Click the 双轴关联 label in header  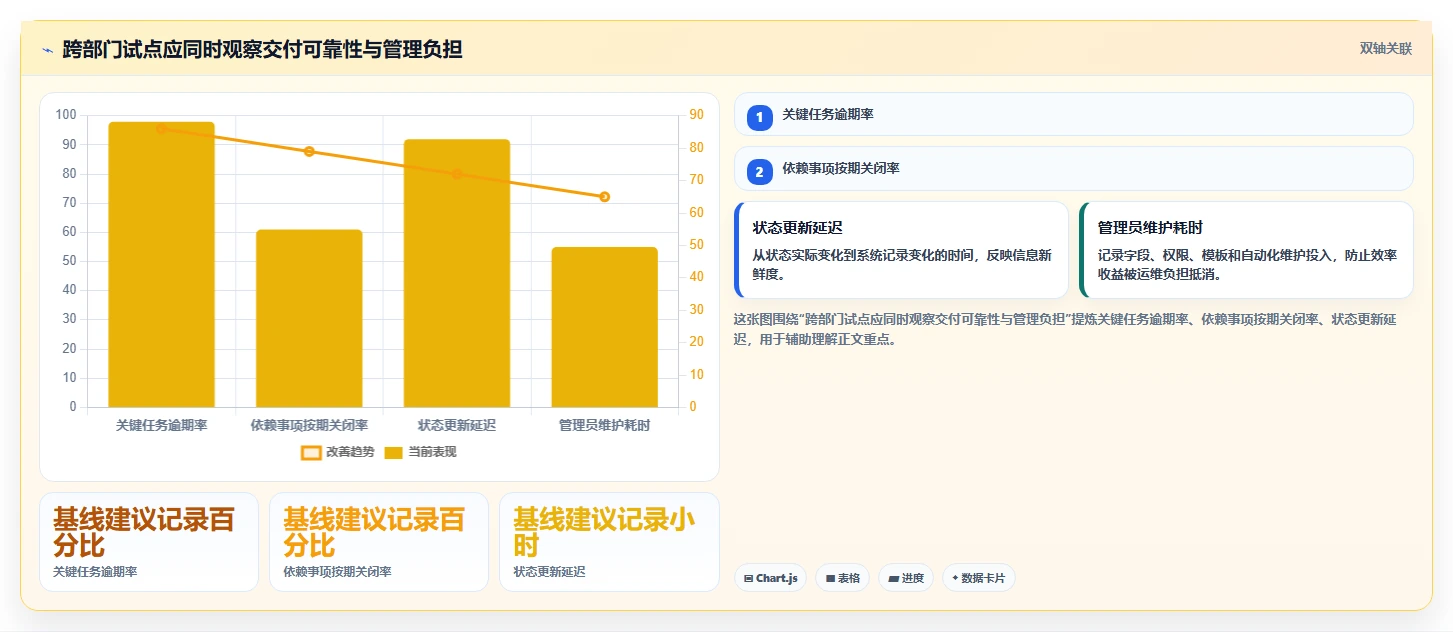tap(1385, 48)
